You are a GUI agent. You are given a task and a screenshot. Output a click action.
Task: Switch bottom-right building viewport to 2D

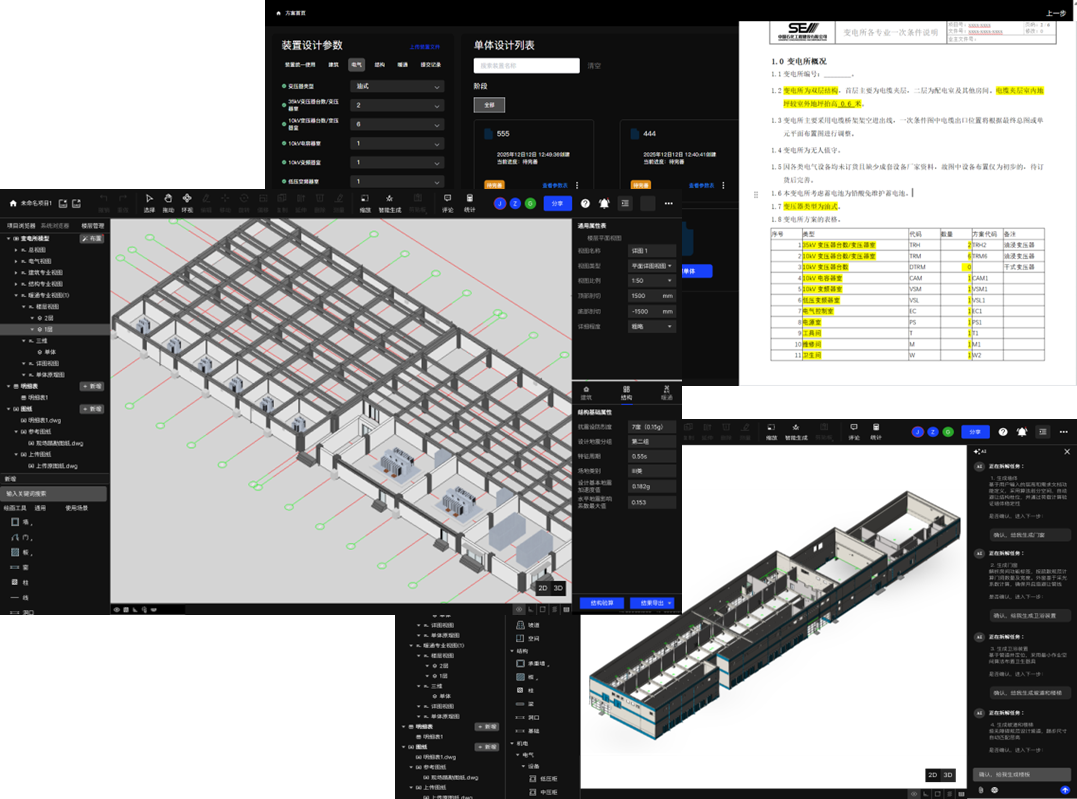point(933,775)
